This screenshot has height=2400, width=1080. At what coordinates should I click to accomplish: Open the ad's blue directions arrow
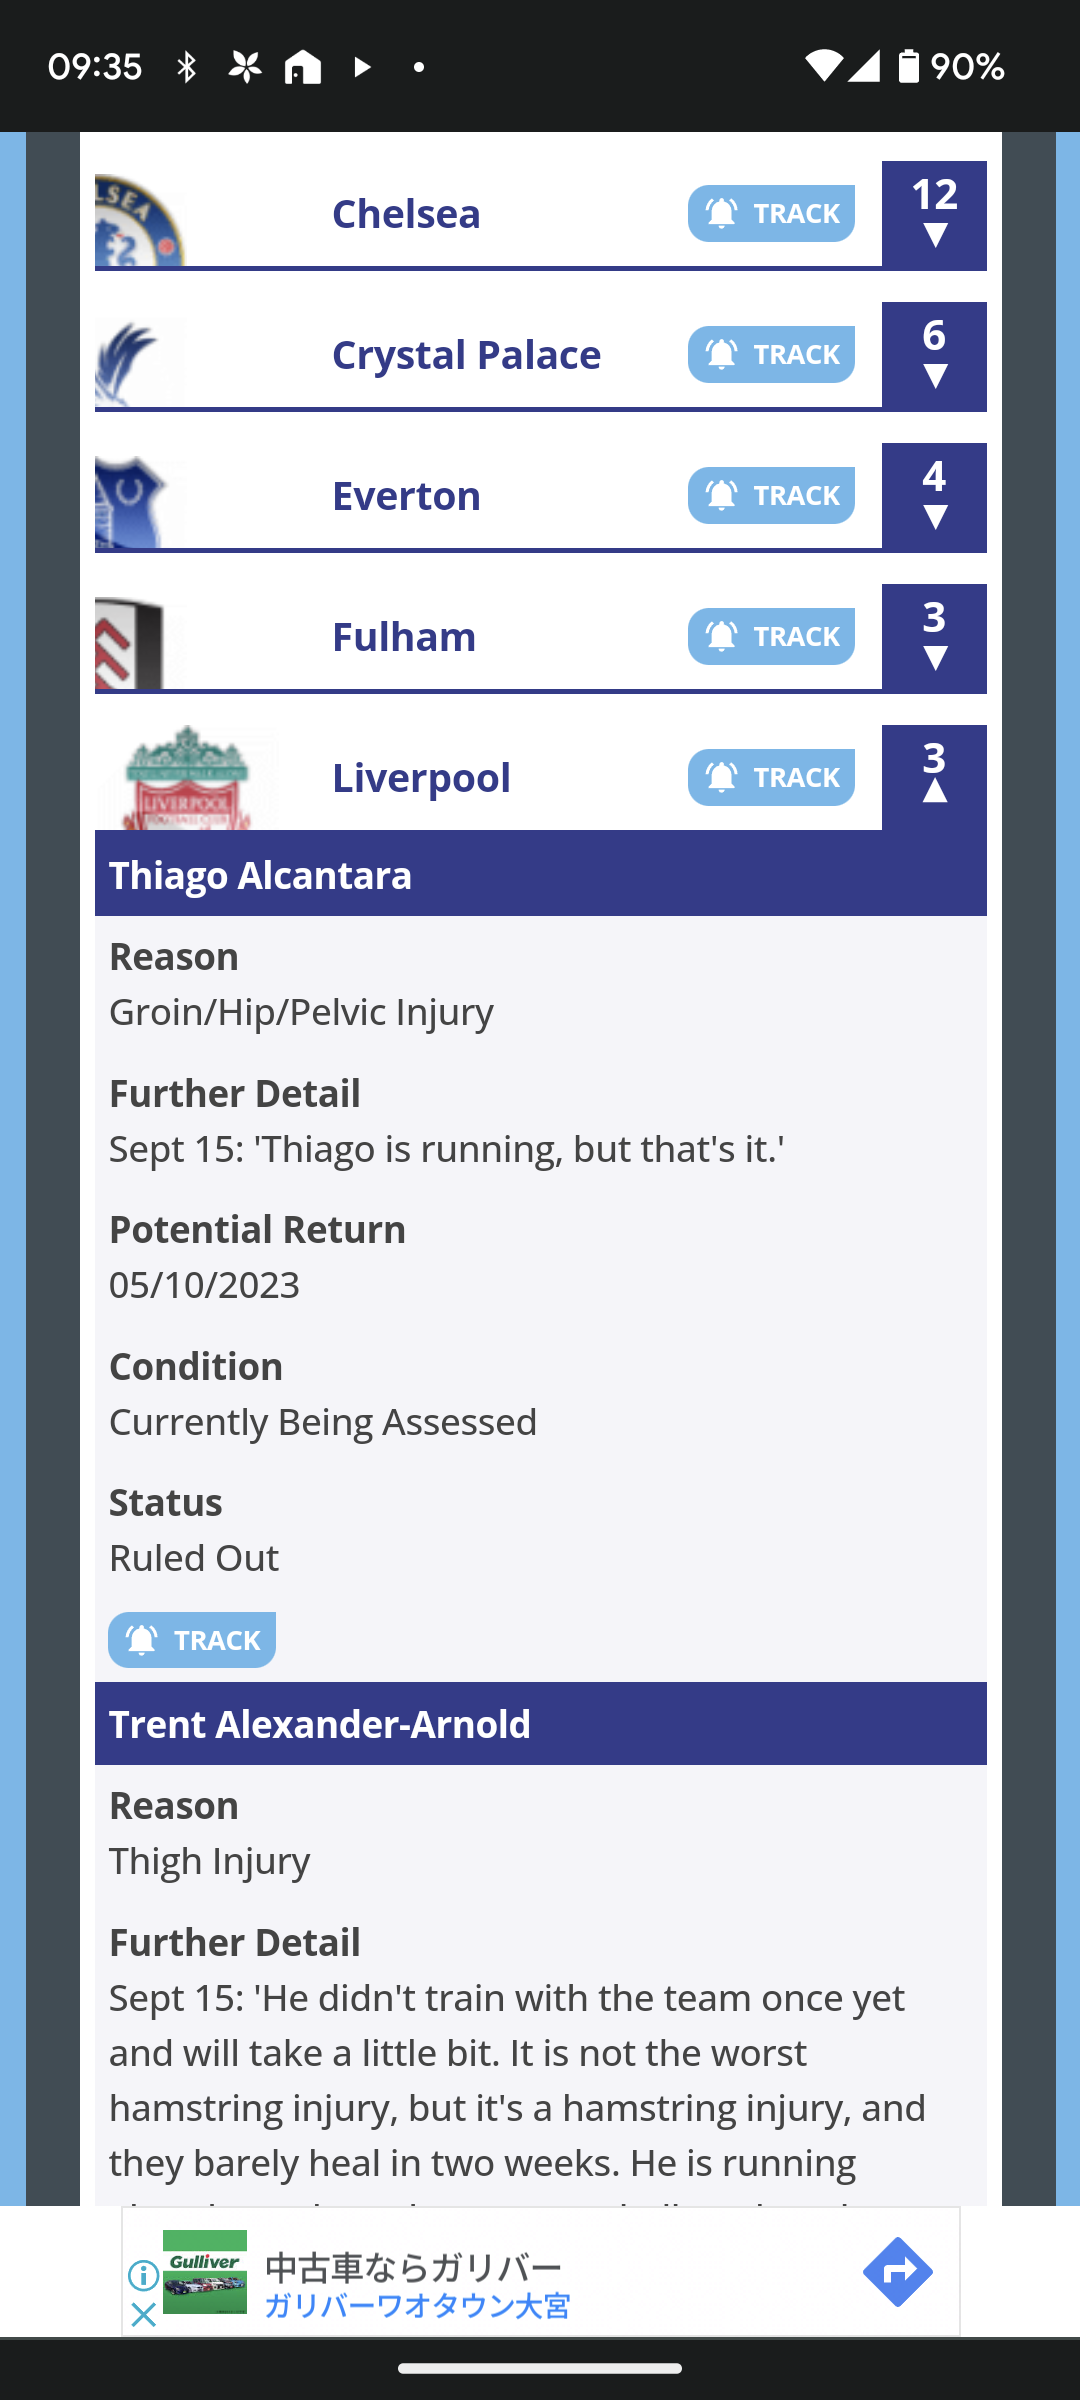pos(897,2272)
